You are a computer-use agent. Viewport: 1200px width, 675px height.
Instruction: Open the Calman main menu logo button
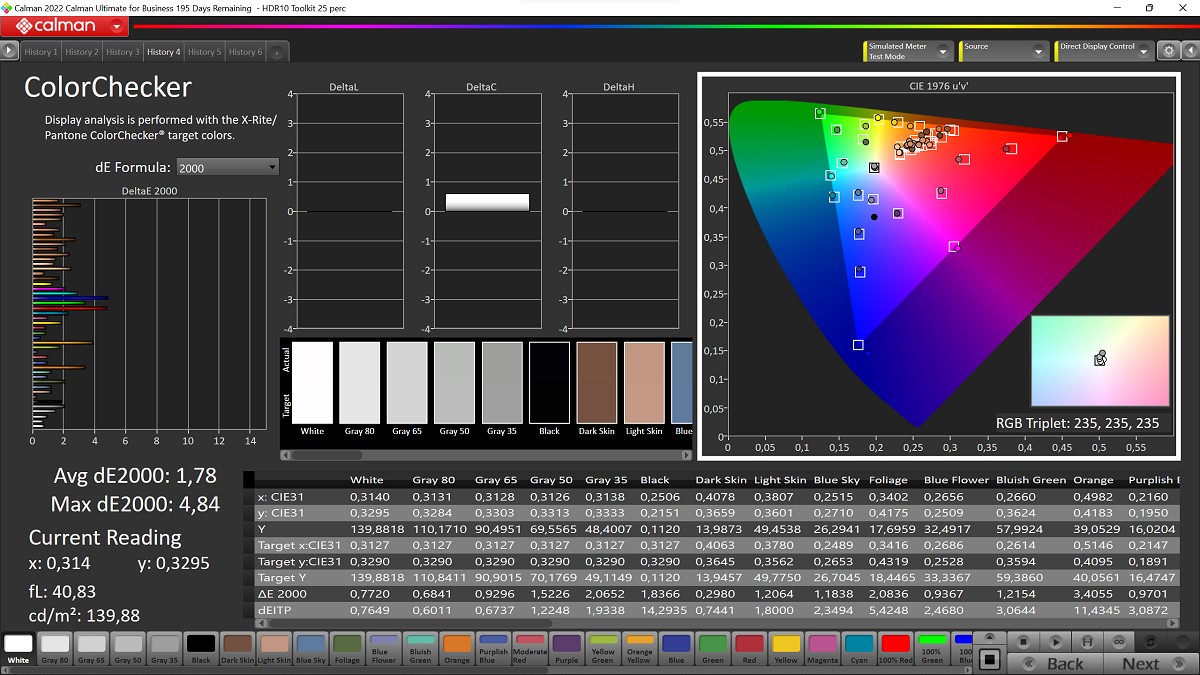click(x=64, y=26)
